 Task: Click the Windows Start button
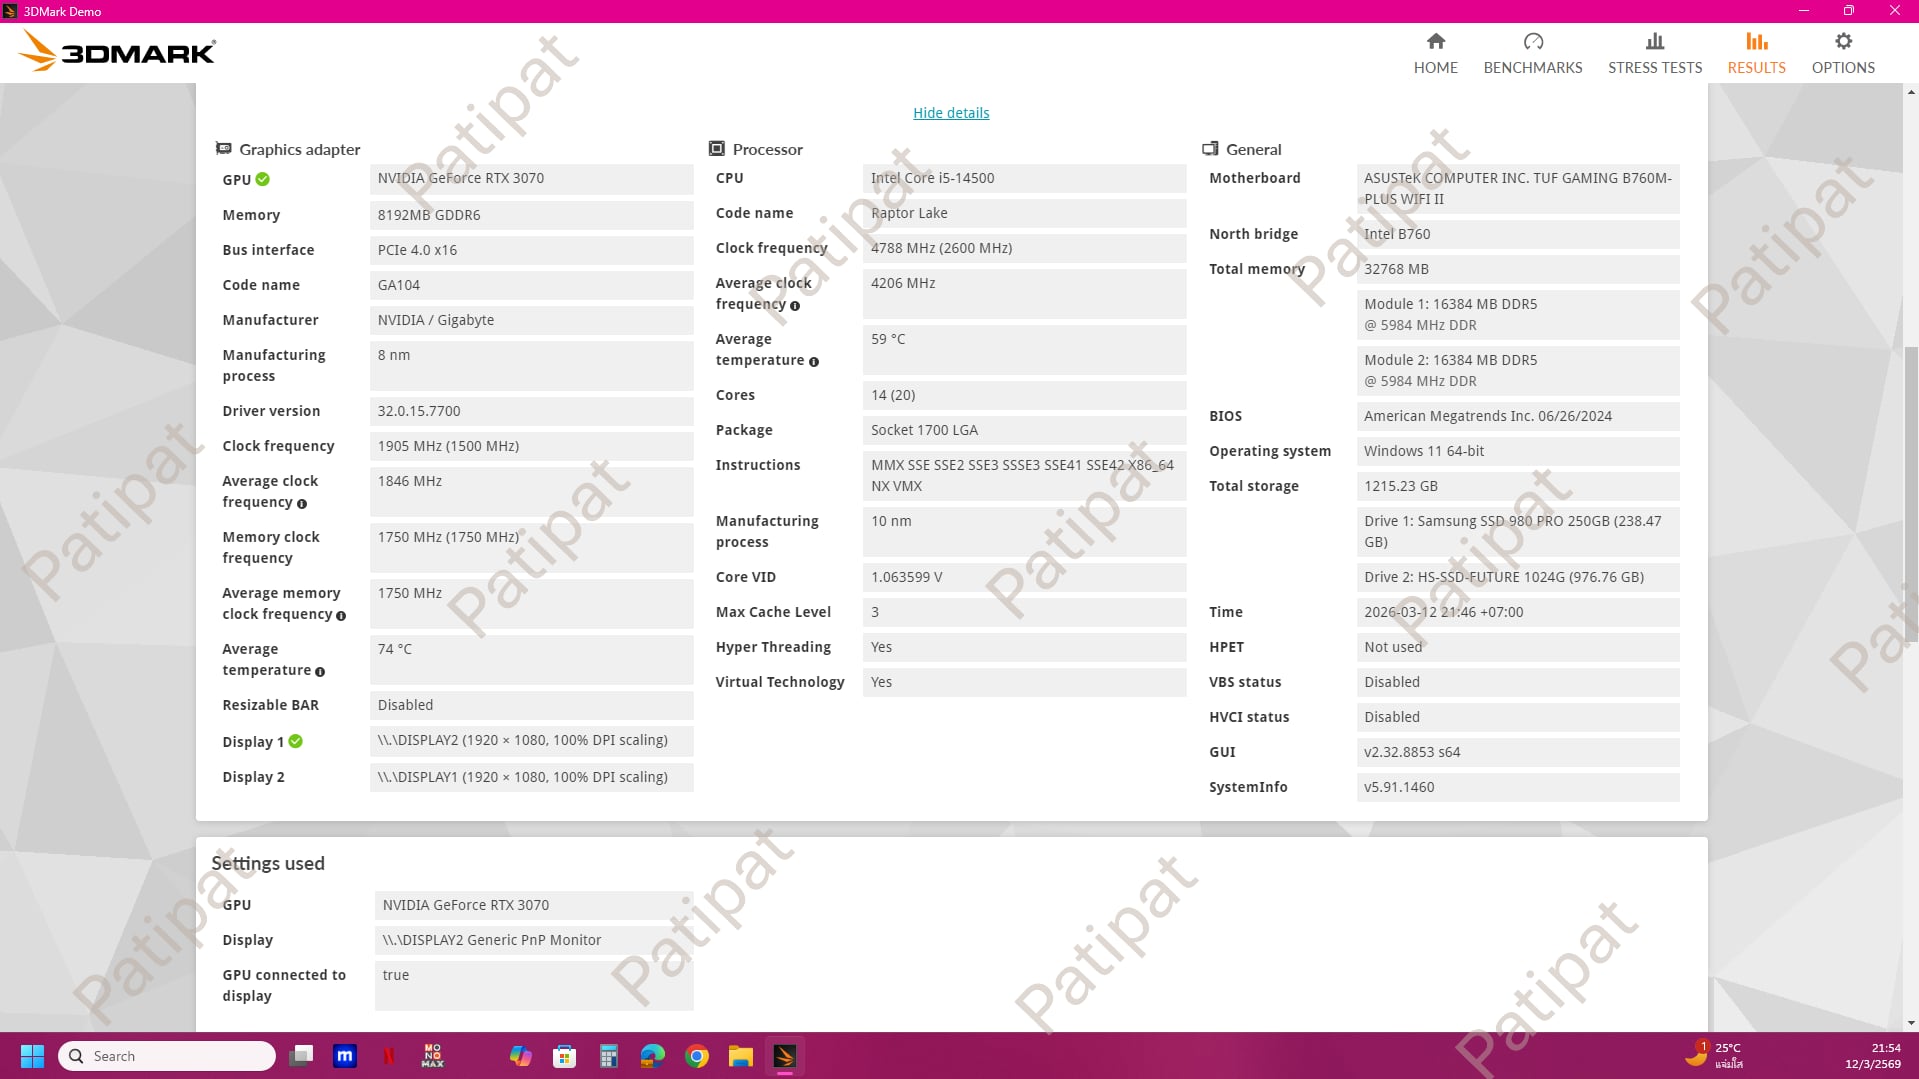tap(32, 1056)
